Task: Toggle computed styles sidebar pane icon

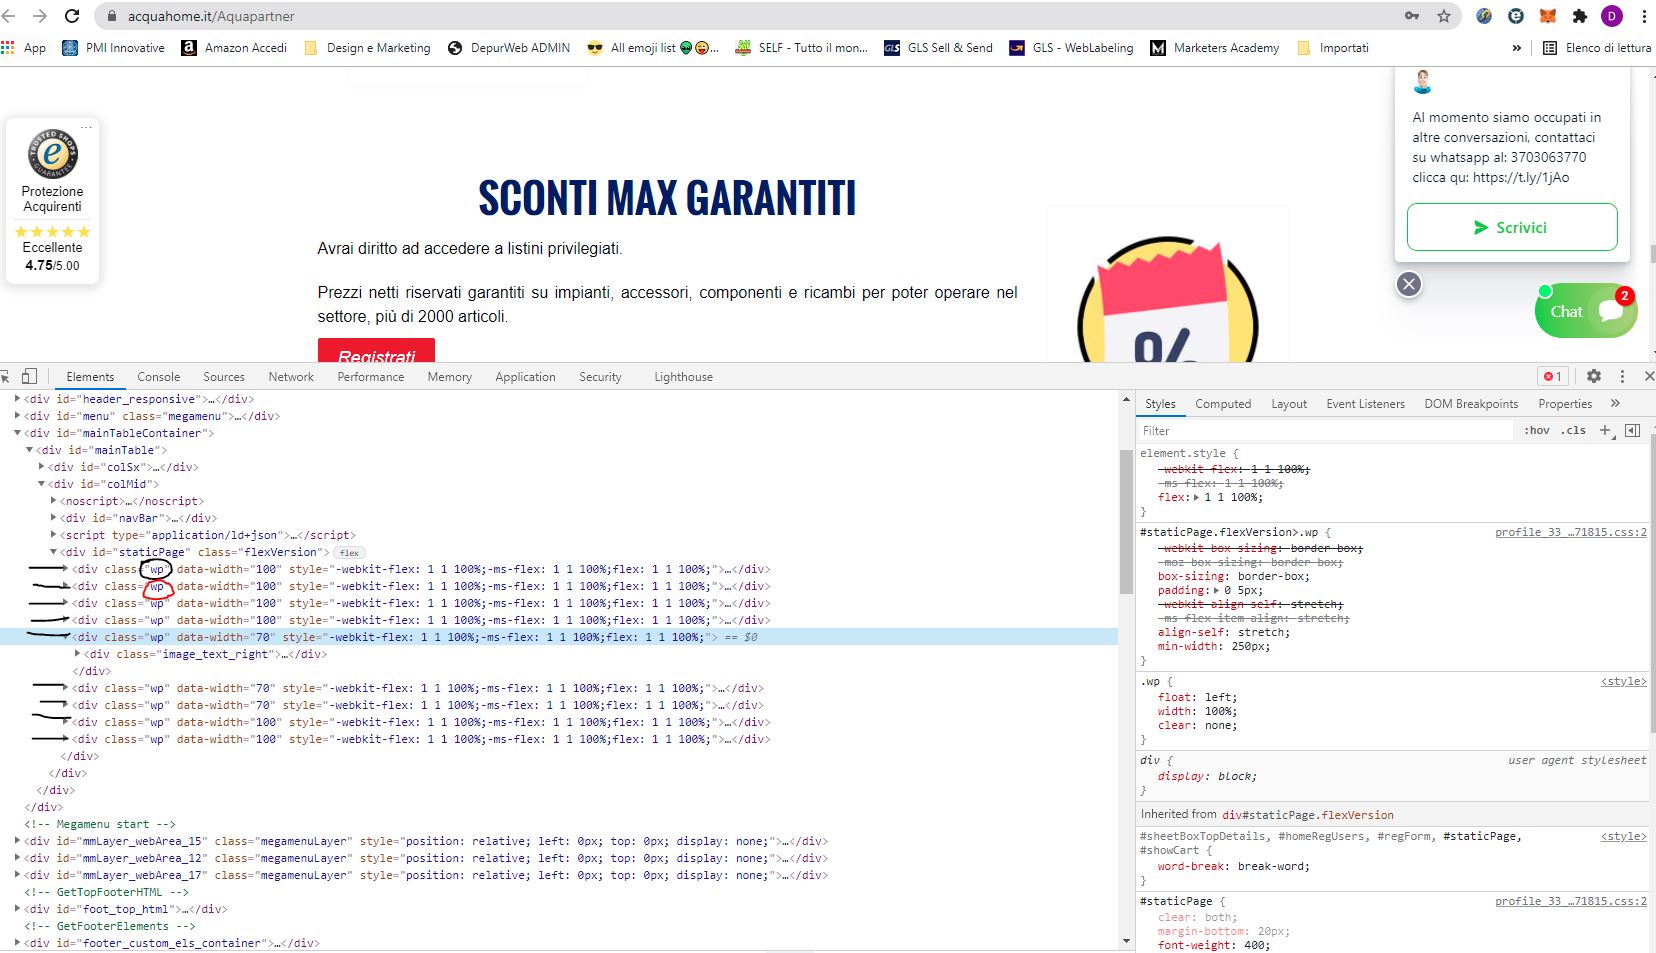Action: (x=1633, y=430)
